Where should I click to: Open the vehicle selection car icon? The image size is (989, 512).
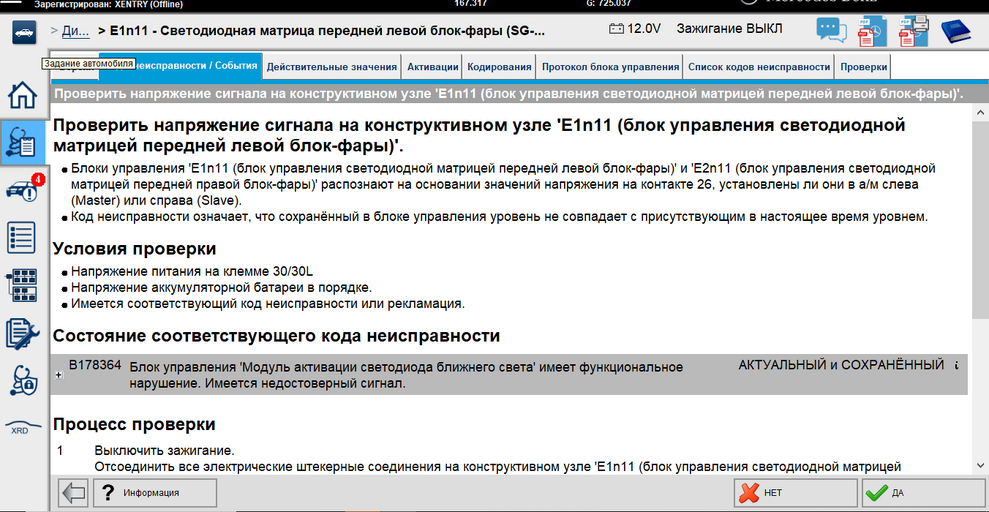[23, 32]
